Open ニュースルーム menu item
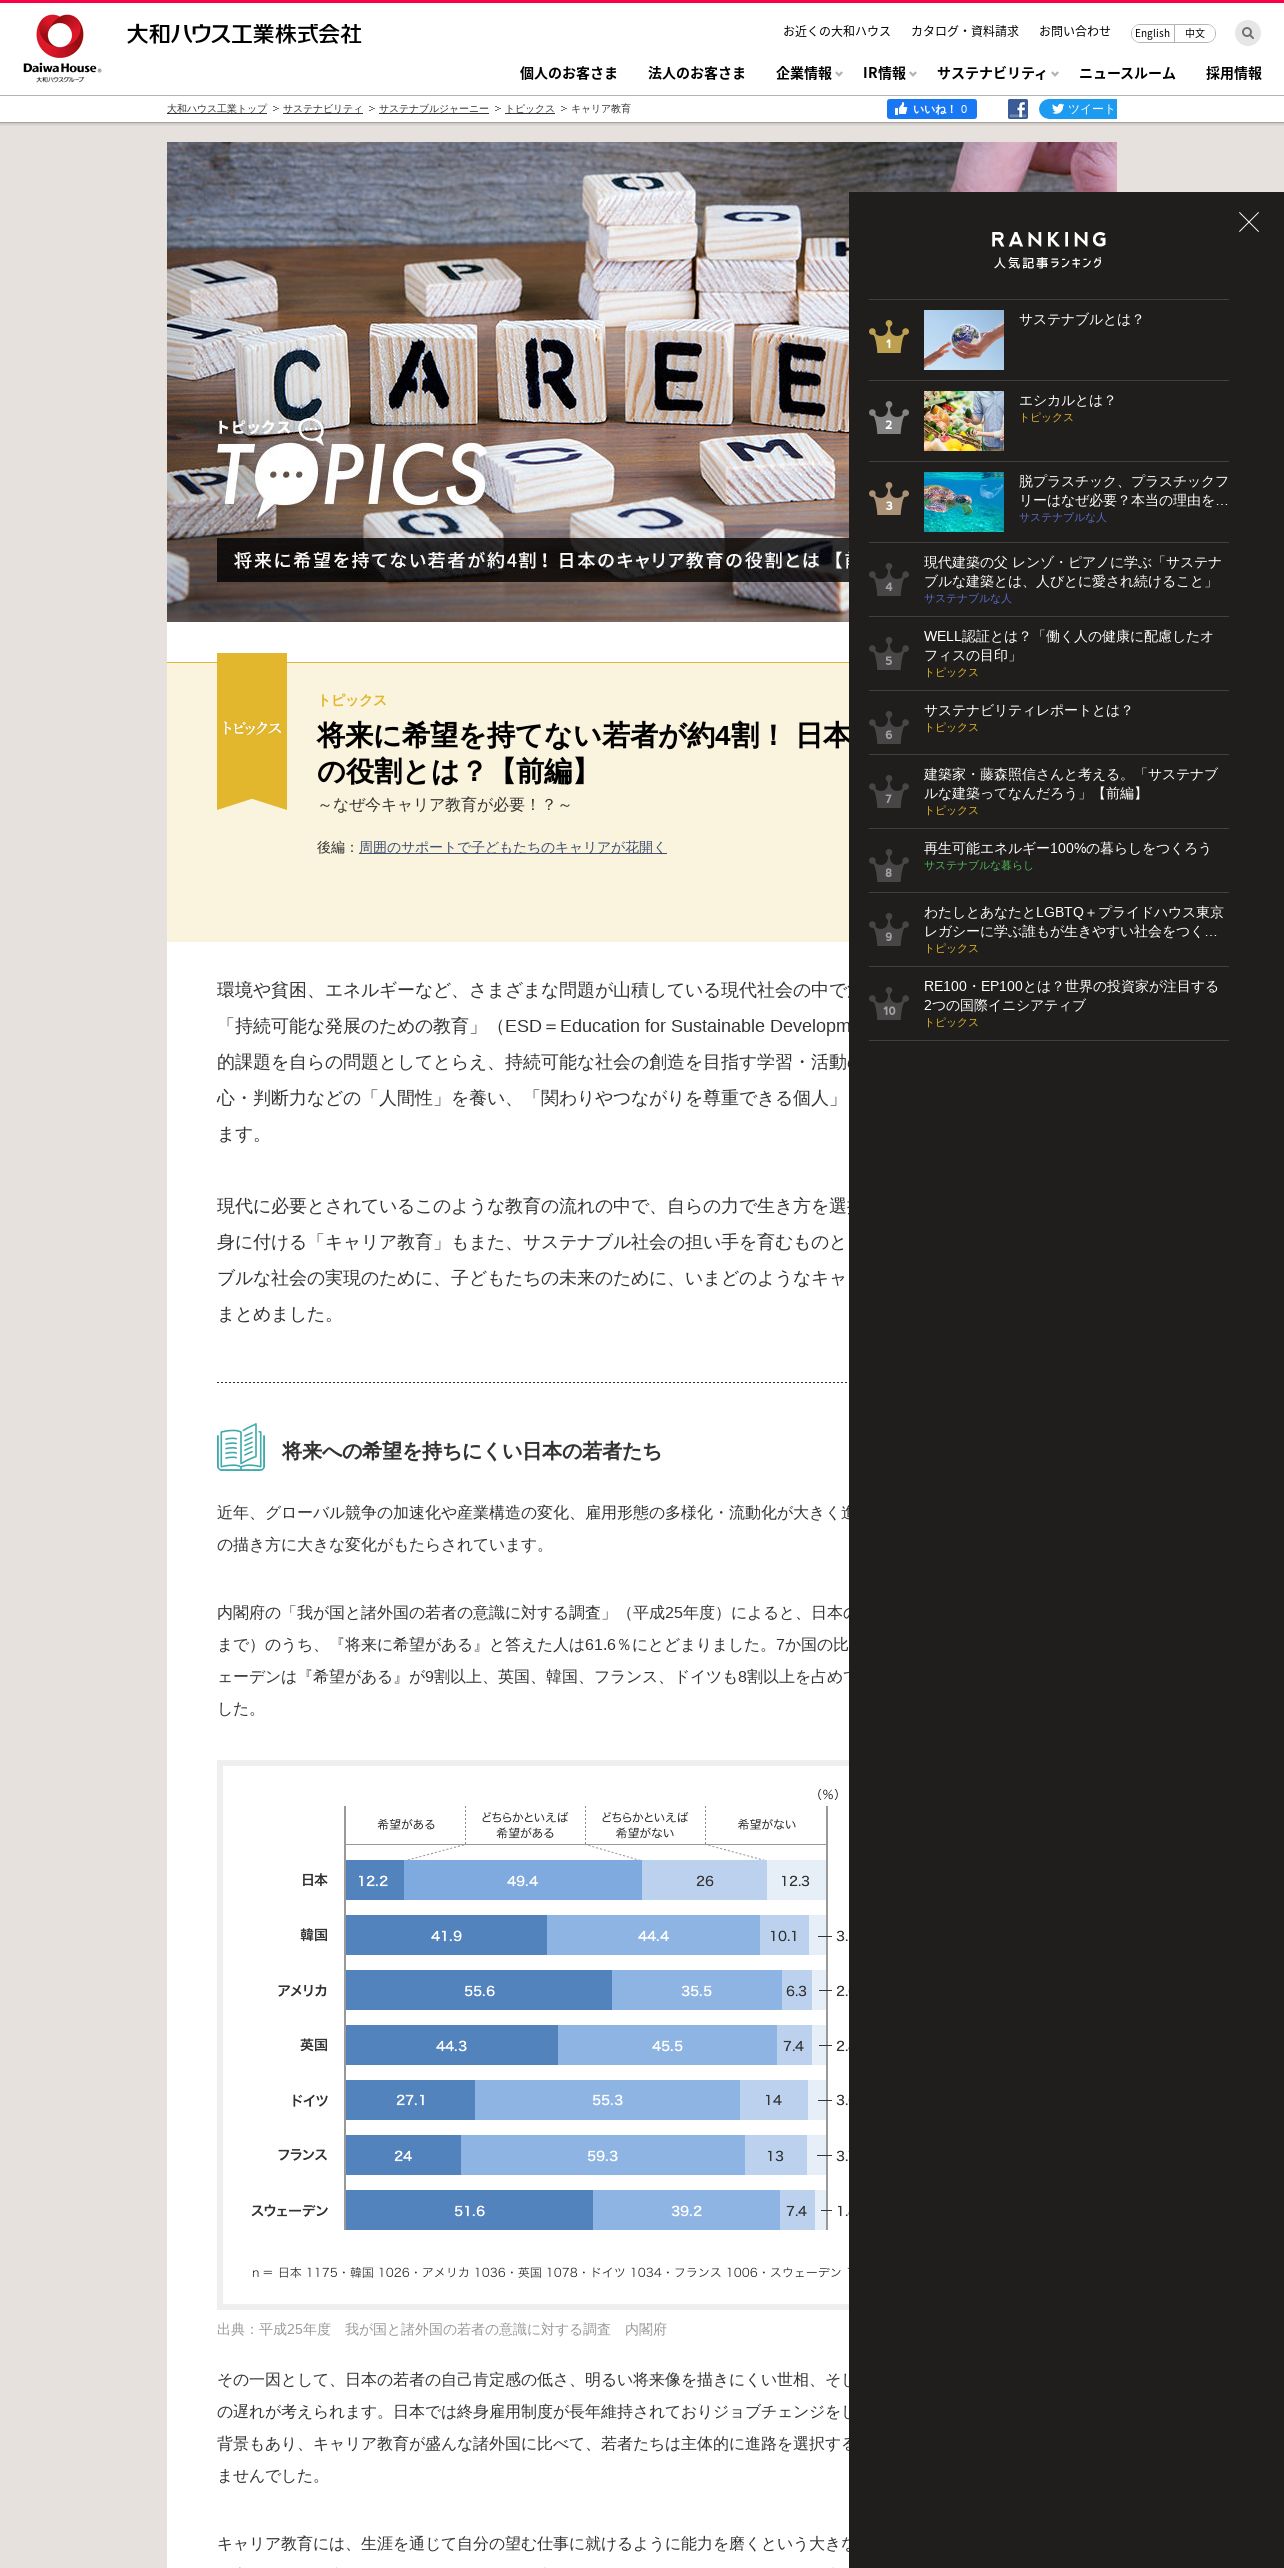 [x=1127, y=73]
